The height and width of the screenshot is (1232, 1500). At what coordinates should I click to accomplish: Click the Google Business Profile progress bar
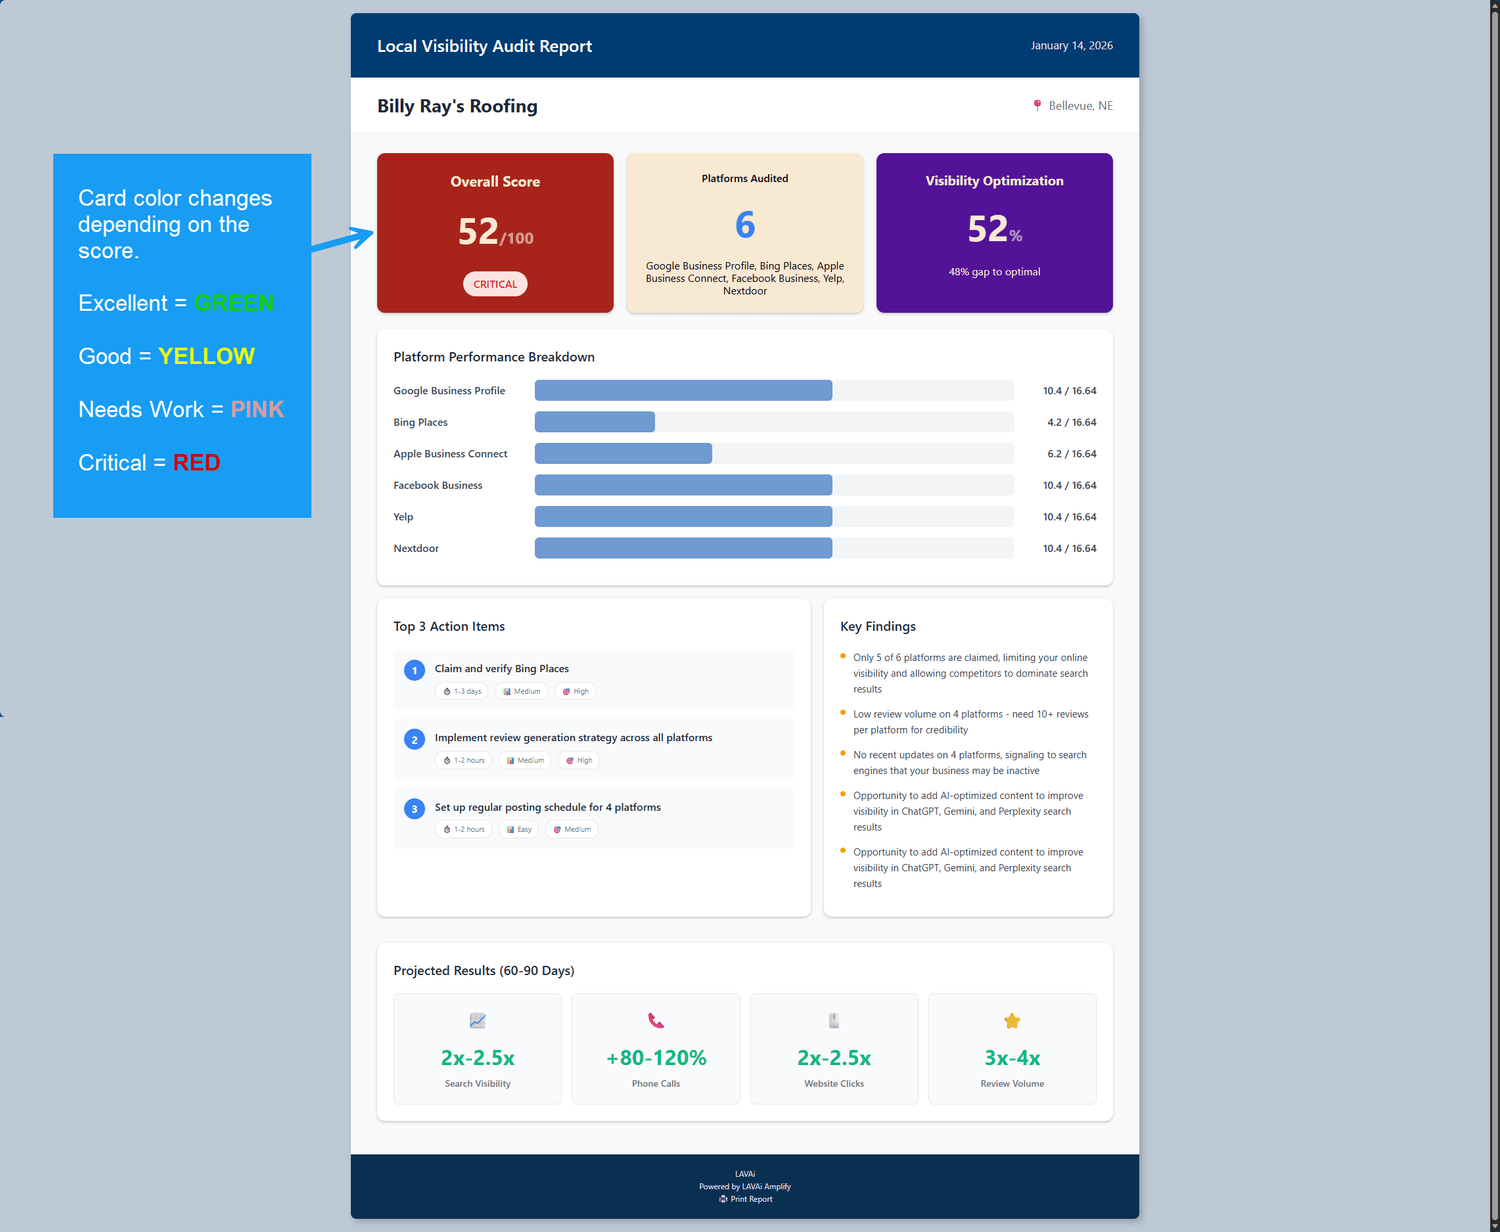(774, 390)
